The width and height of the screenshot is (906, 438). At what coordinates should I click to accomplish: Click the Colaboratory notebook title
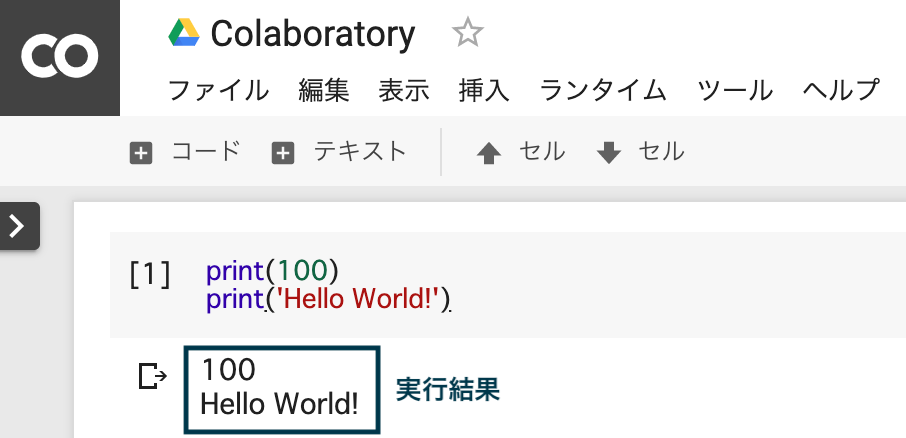(x=313, y=34)
